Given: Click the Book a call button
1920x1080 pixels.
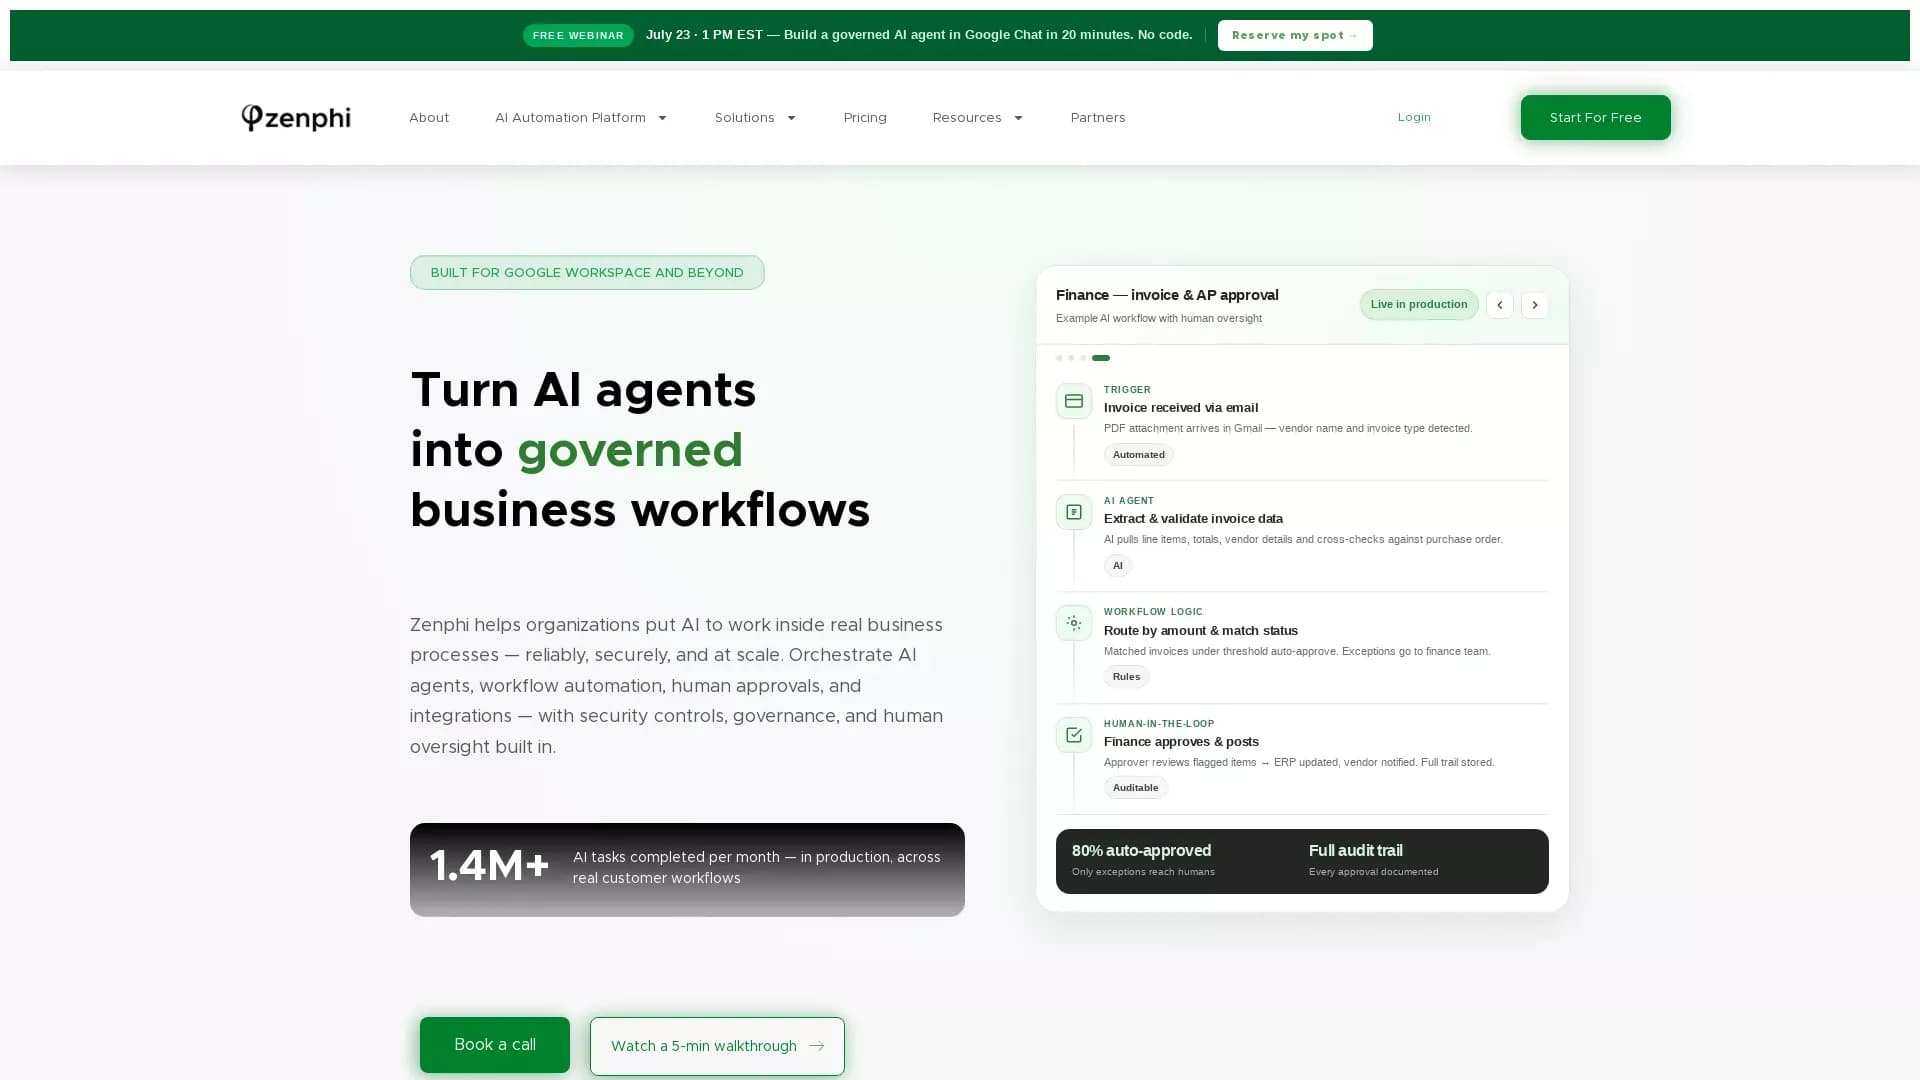Looking at the screenshot, I should (495, 1045).
